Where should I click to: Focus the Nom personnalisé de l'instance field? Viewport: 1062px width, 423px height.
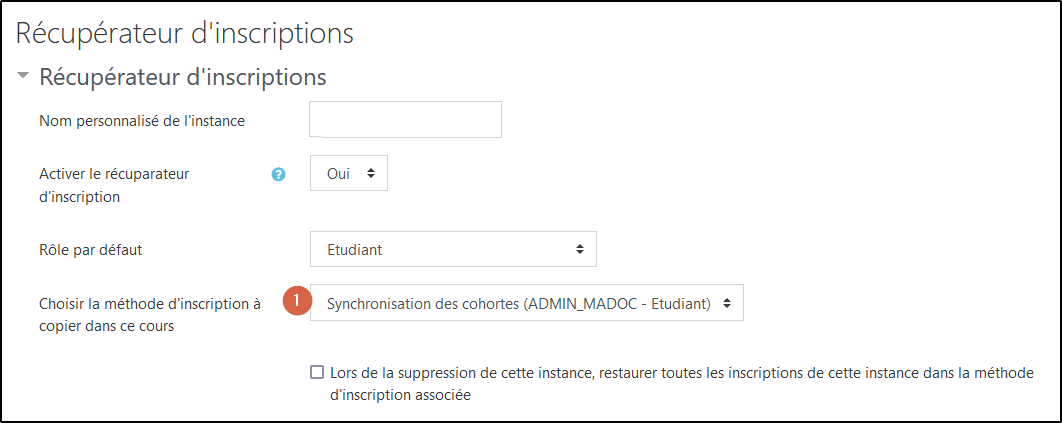coord(405,119)
